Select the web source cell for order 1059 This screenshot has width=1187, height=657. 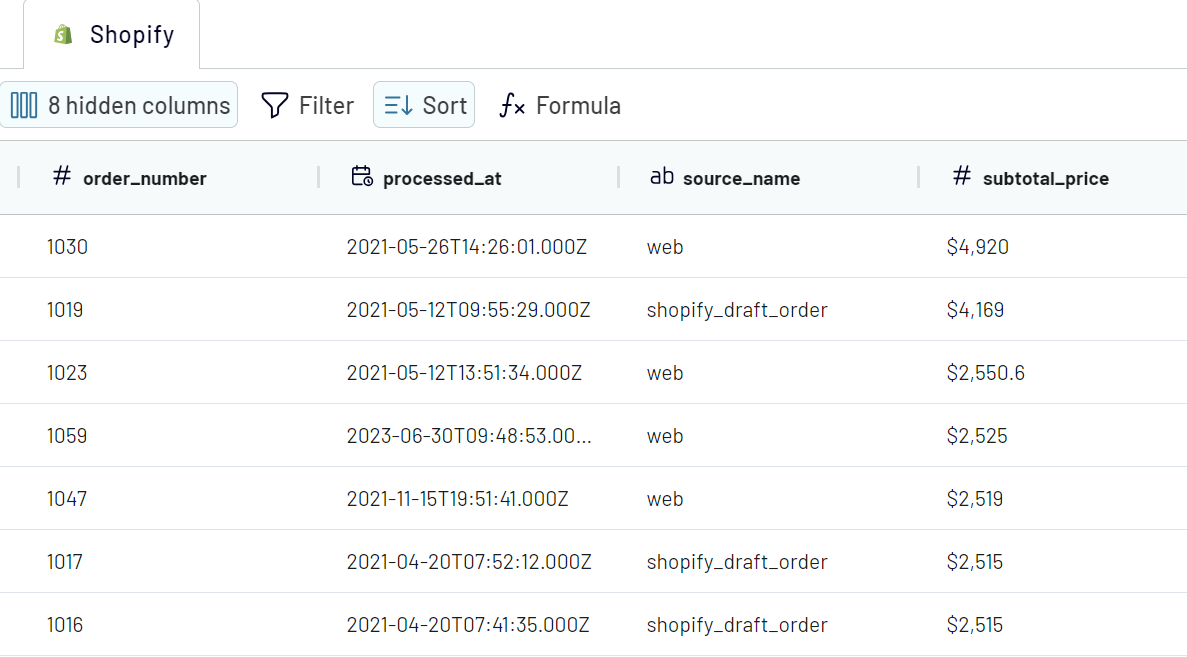click(x=665, y=435)
